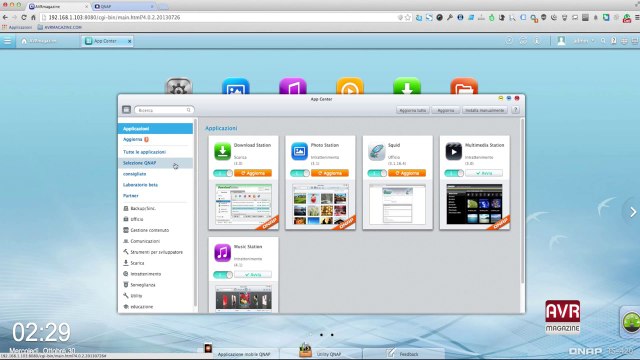The height and width of the screenshot is (360, 640).
Task: Bookmark page with the star icon
Action: (408, 18)
